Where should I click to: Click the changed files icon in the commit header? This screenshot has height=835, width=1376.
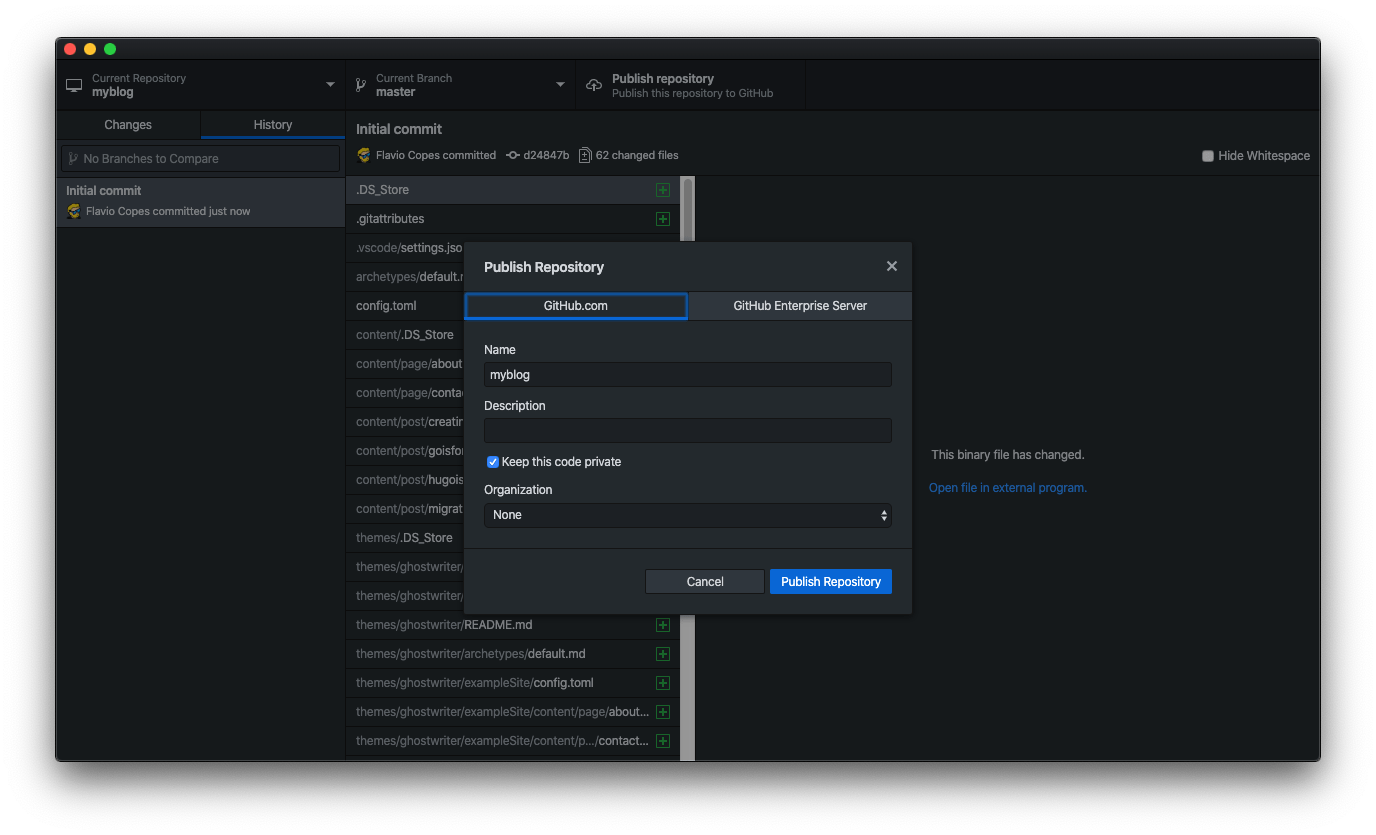click(x=585, y=155)
